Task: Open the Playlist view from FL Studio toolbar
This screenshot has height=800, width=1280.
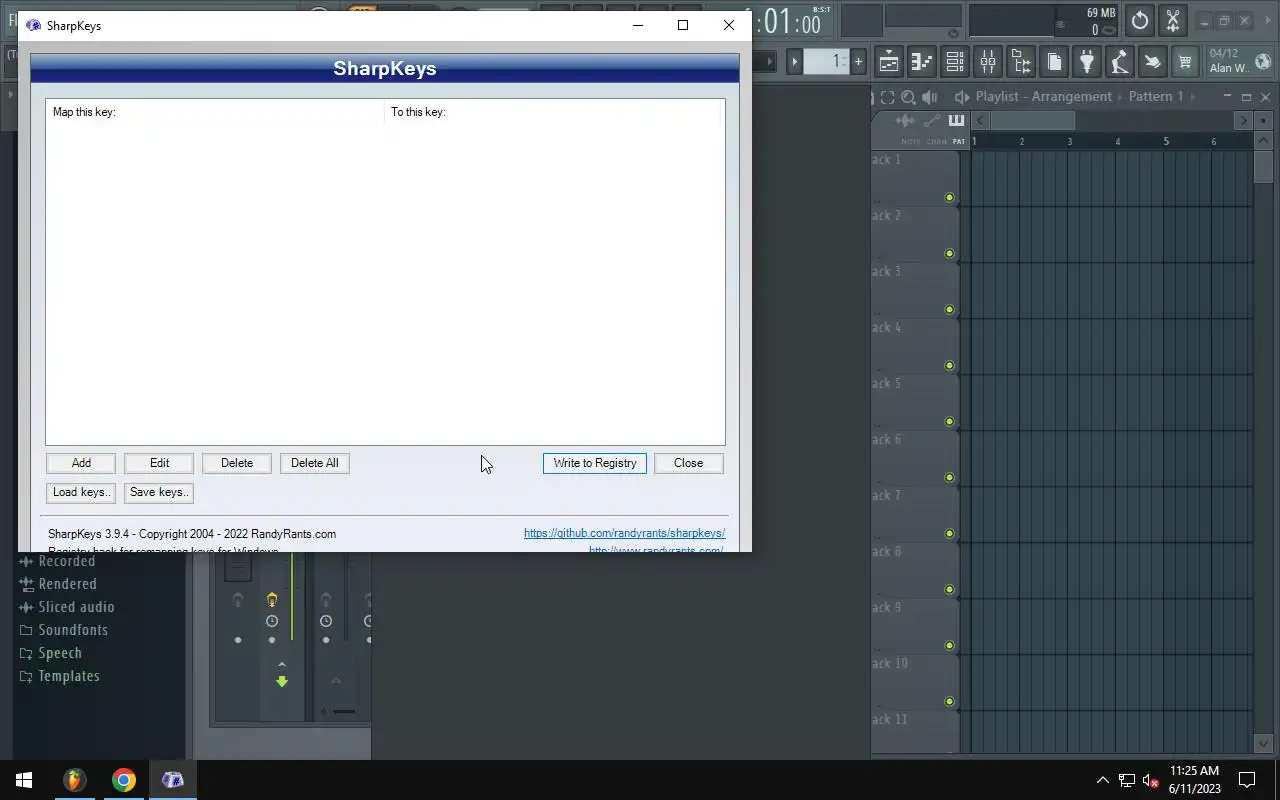Action: (889, 62)
